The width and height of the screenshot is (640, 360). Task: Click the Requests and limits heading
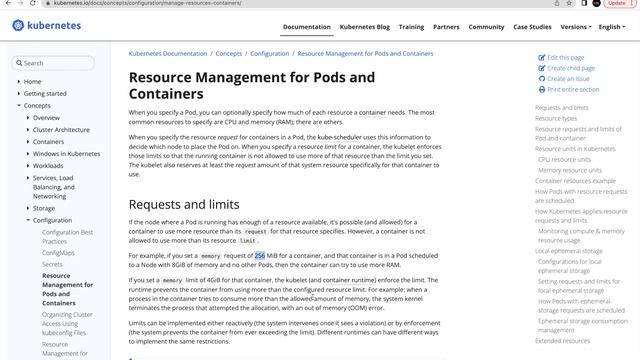[x=184, y=204]
